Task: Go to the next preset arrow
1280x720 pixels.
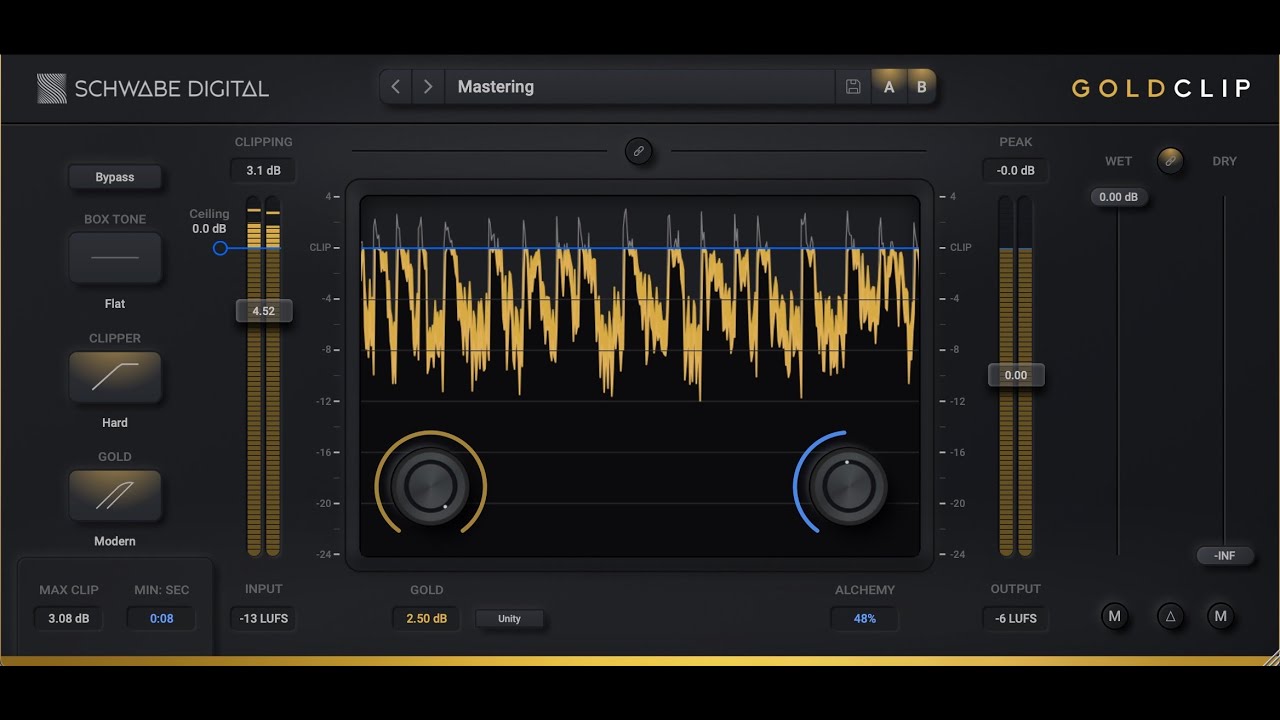Action: [x=428, y=87]
